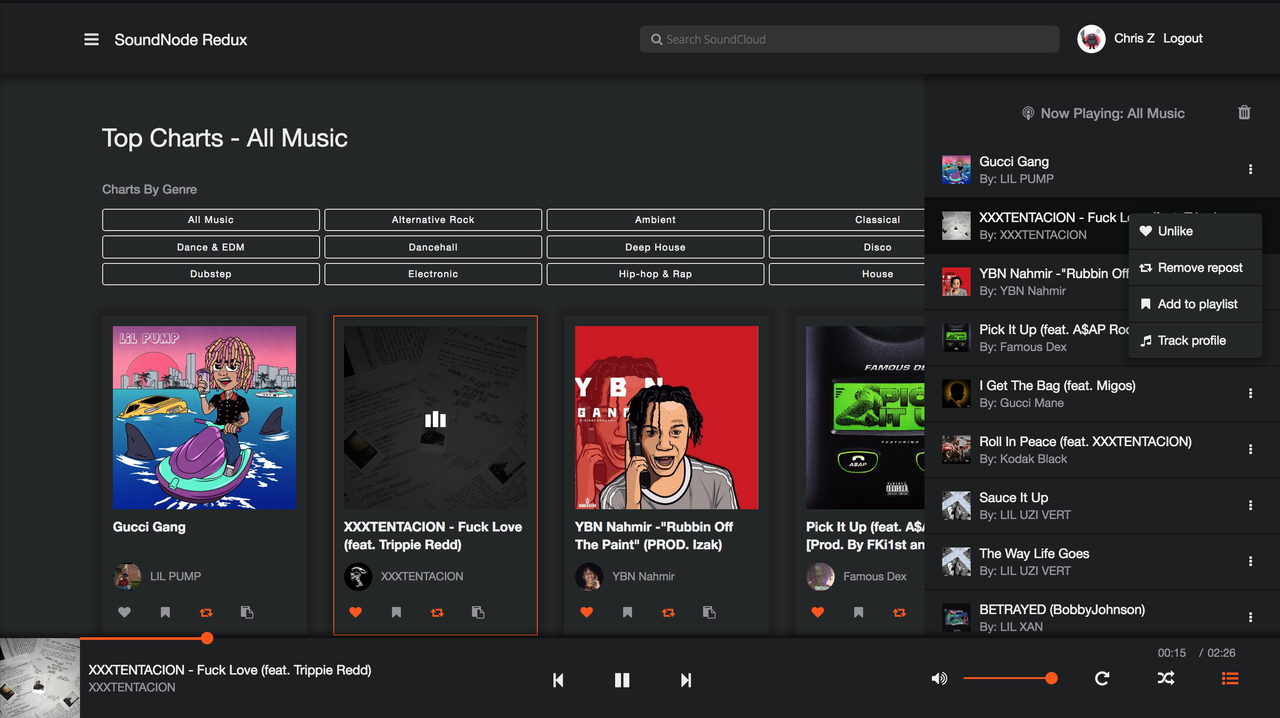1280x718 pixels.
Task: Play the Gucci Gang album artwork
Action: 205,417
